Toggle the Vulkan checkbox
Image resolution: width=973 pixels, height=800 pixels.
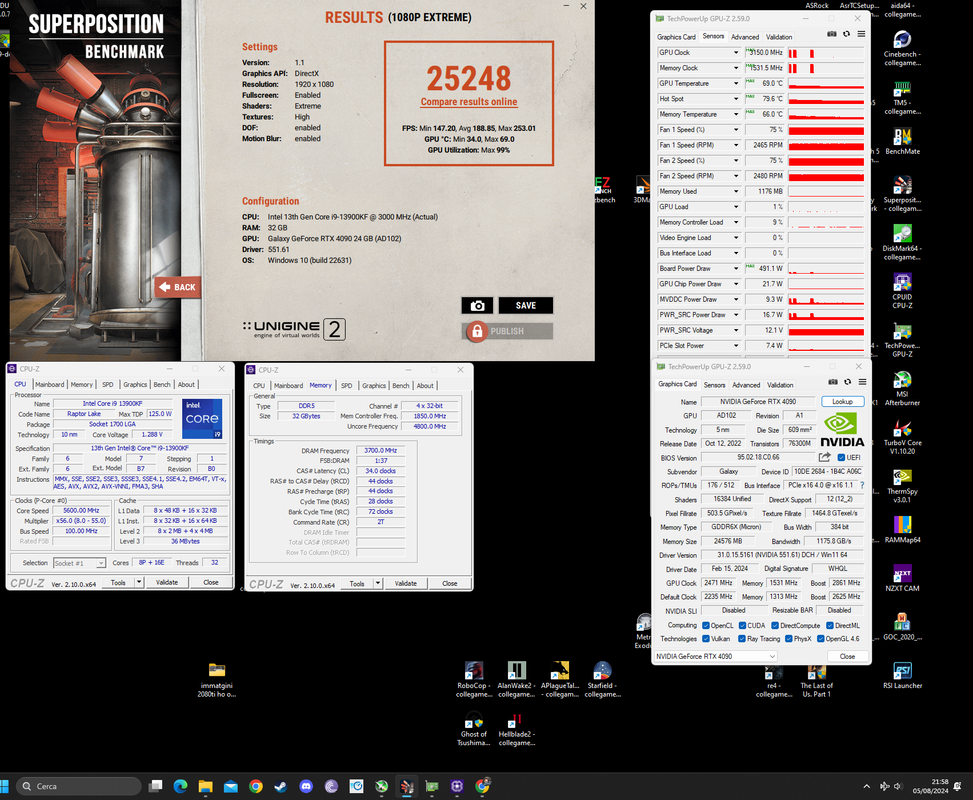click(706, 639)
